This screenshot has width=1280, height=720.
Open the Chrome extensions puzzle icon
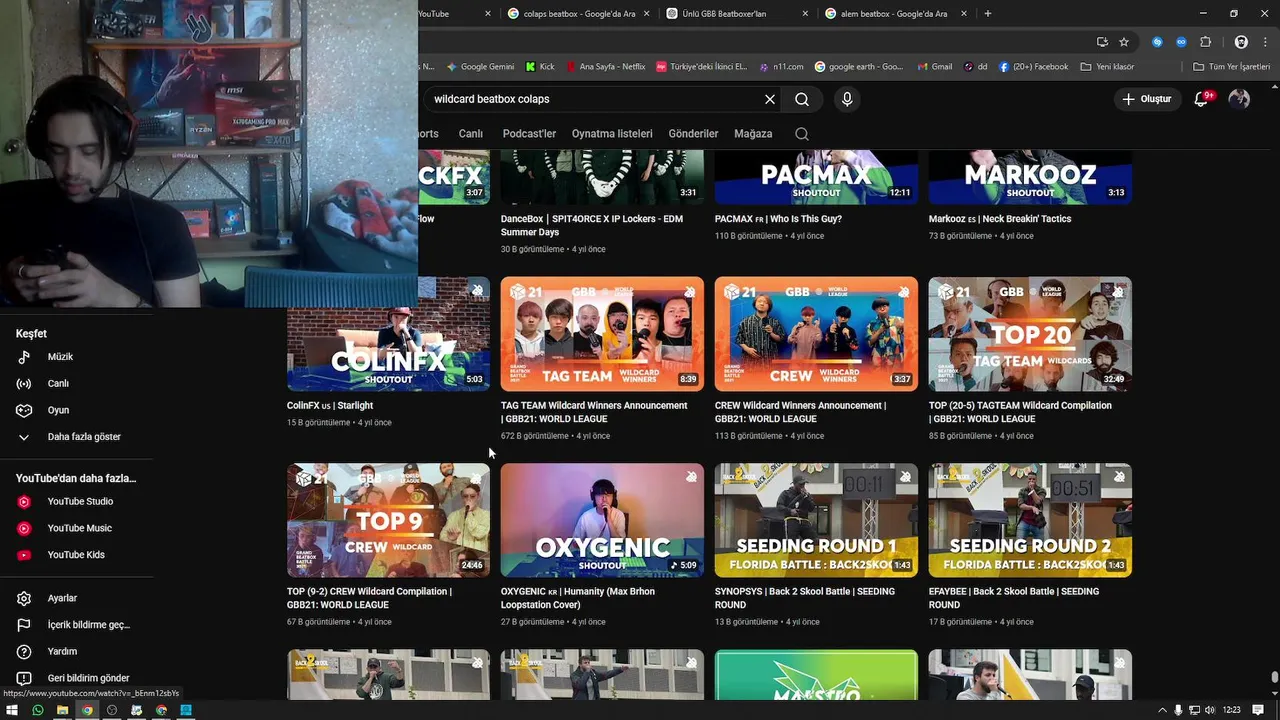click(1205, 42)
